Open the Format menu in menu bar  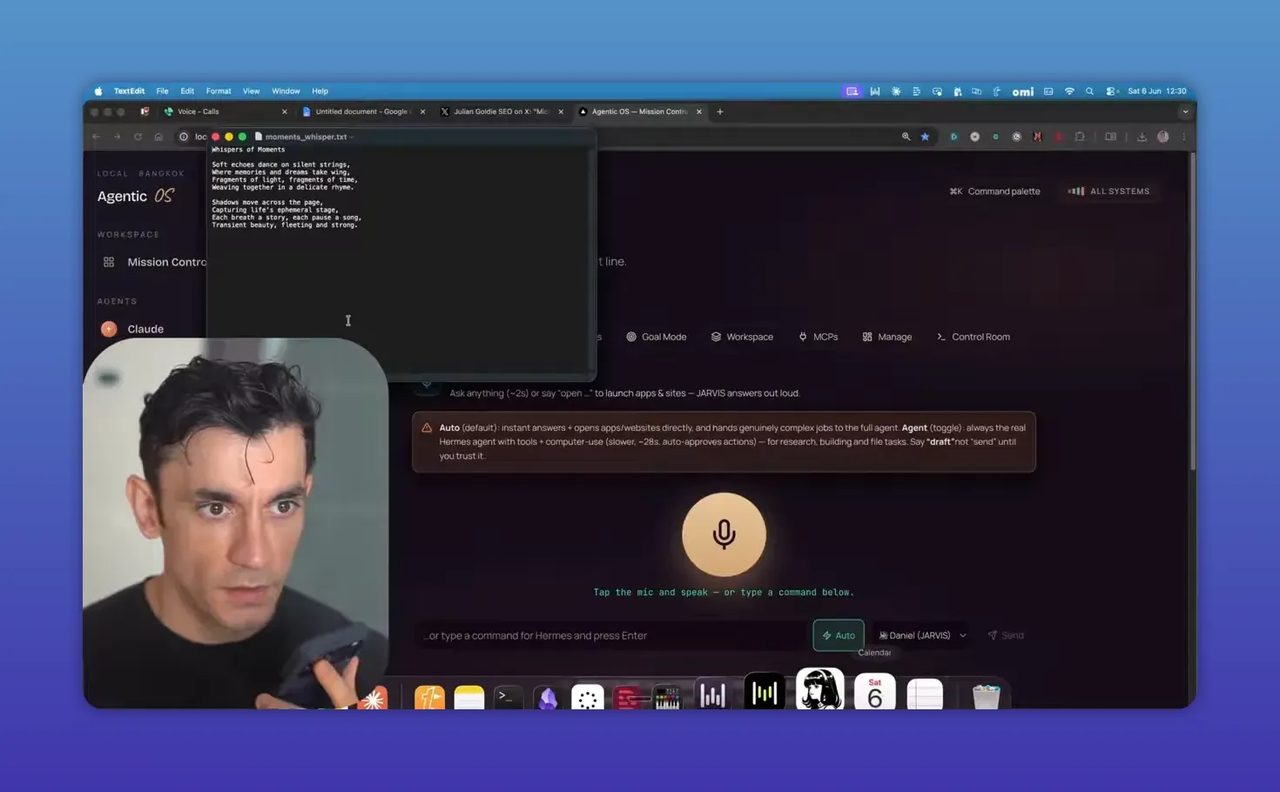(x=218, y=91)
